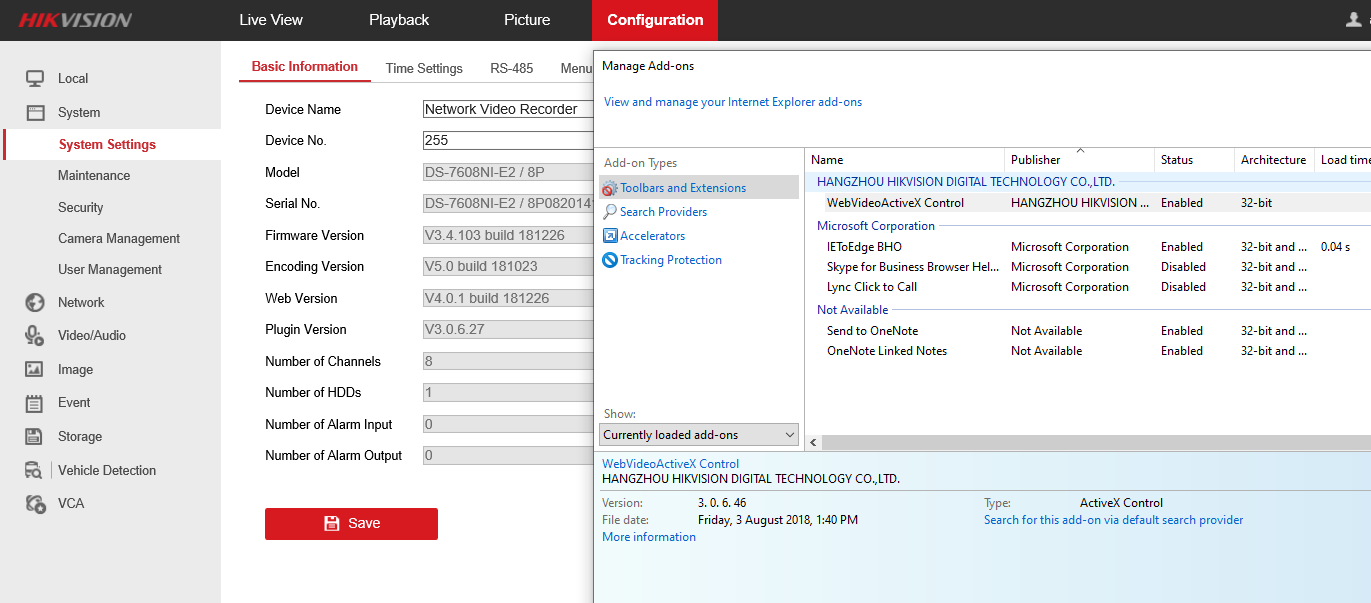Click the VCA icon in sidebar
Screen dimensions: 1371x603
[x=35, y=503]
